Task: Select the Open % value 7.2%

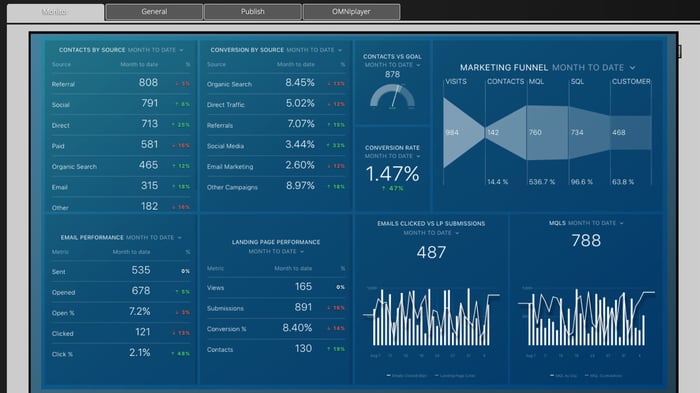Action: click(x=140, y=311)
